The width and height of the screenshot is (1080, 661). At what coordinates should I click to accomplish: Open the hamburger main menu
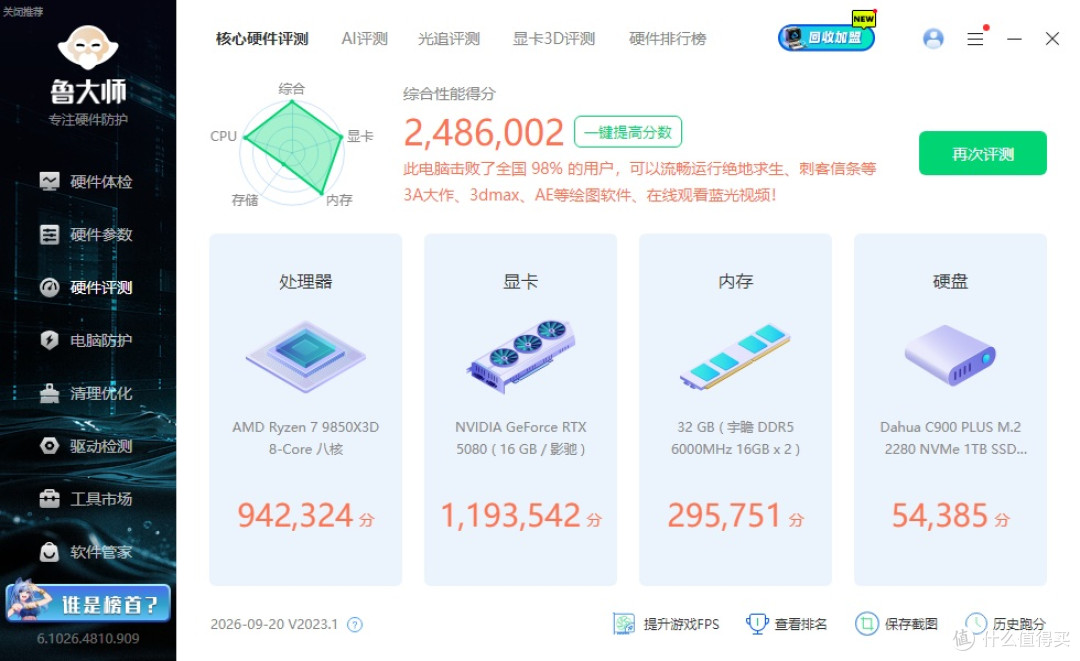coord(975,39)
